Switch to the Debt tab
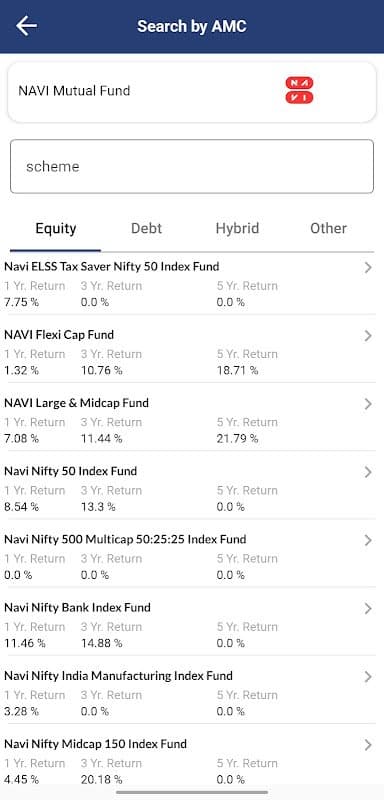384x800 pixels. [x=146, y=228]
